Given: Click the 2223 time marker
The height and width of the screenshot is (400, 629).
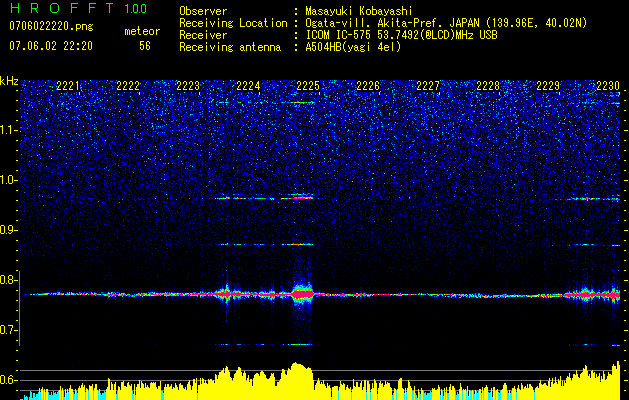Looking at the screenshot, I should tap(188, 86).
